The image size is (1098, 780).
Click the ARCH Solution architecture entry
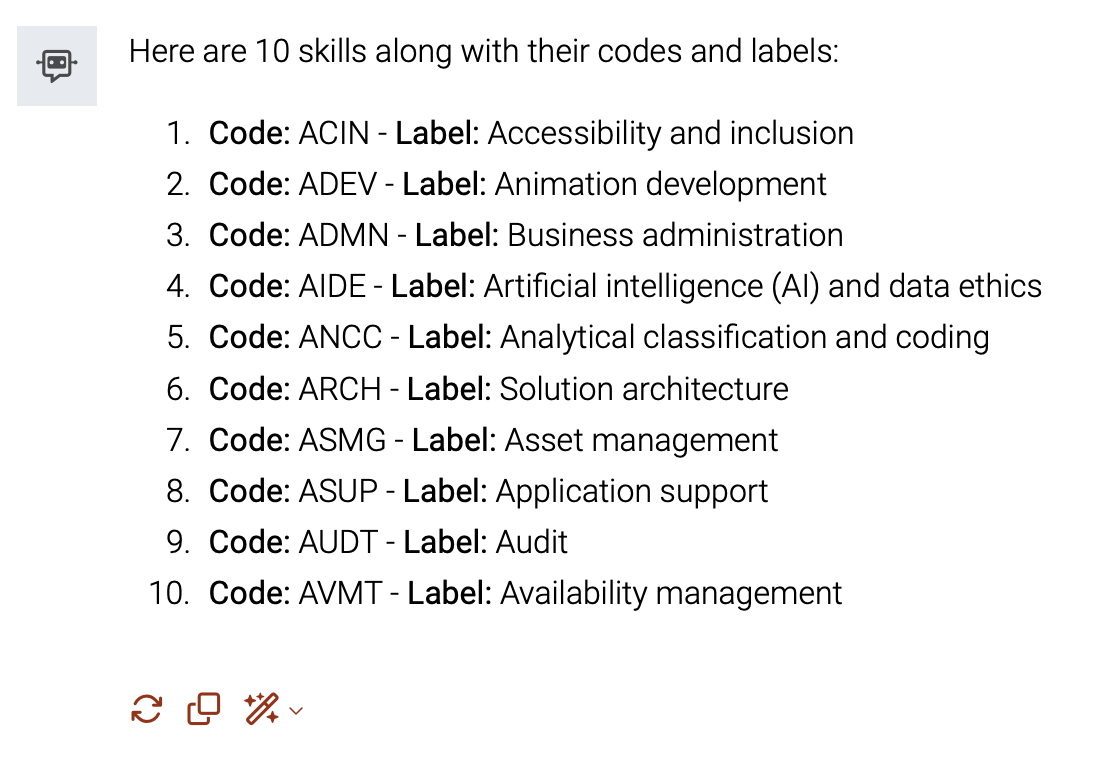pyautogui.click(x=499, y=389)
